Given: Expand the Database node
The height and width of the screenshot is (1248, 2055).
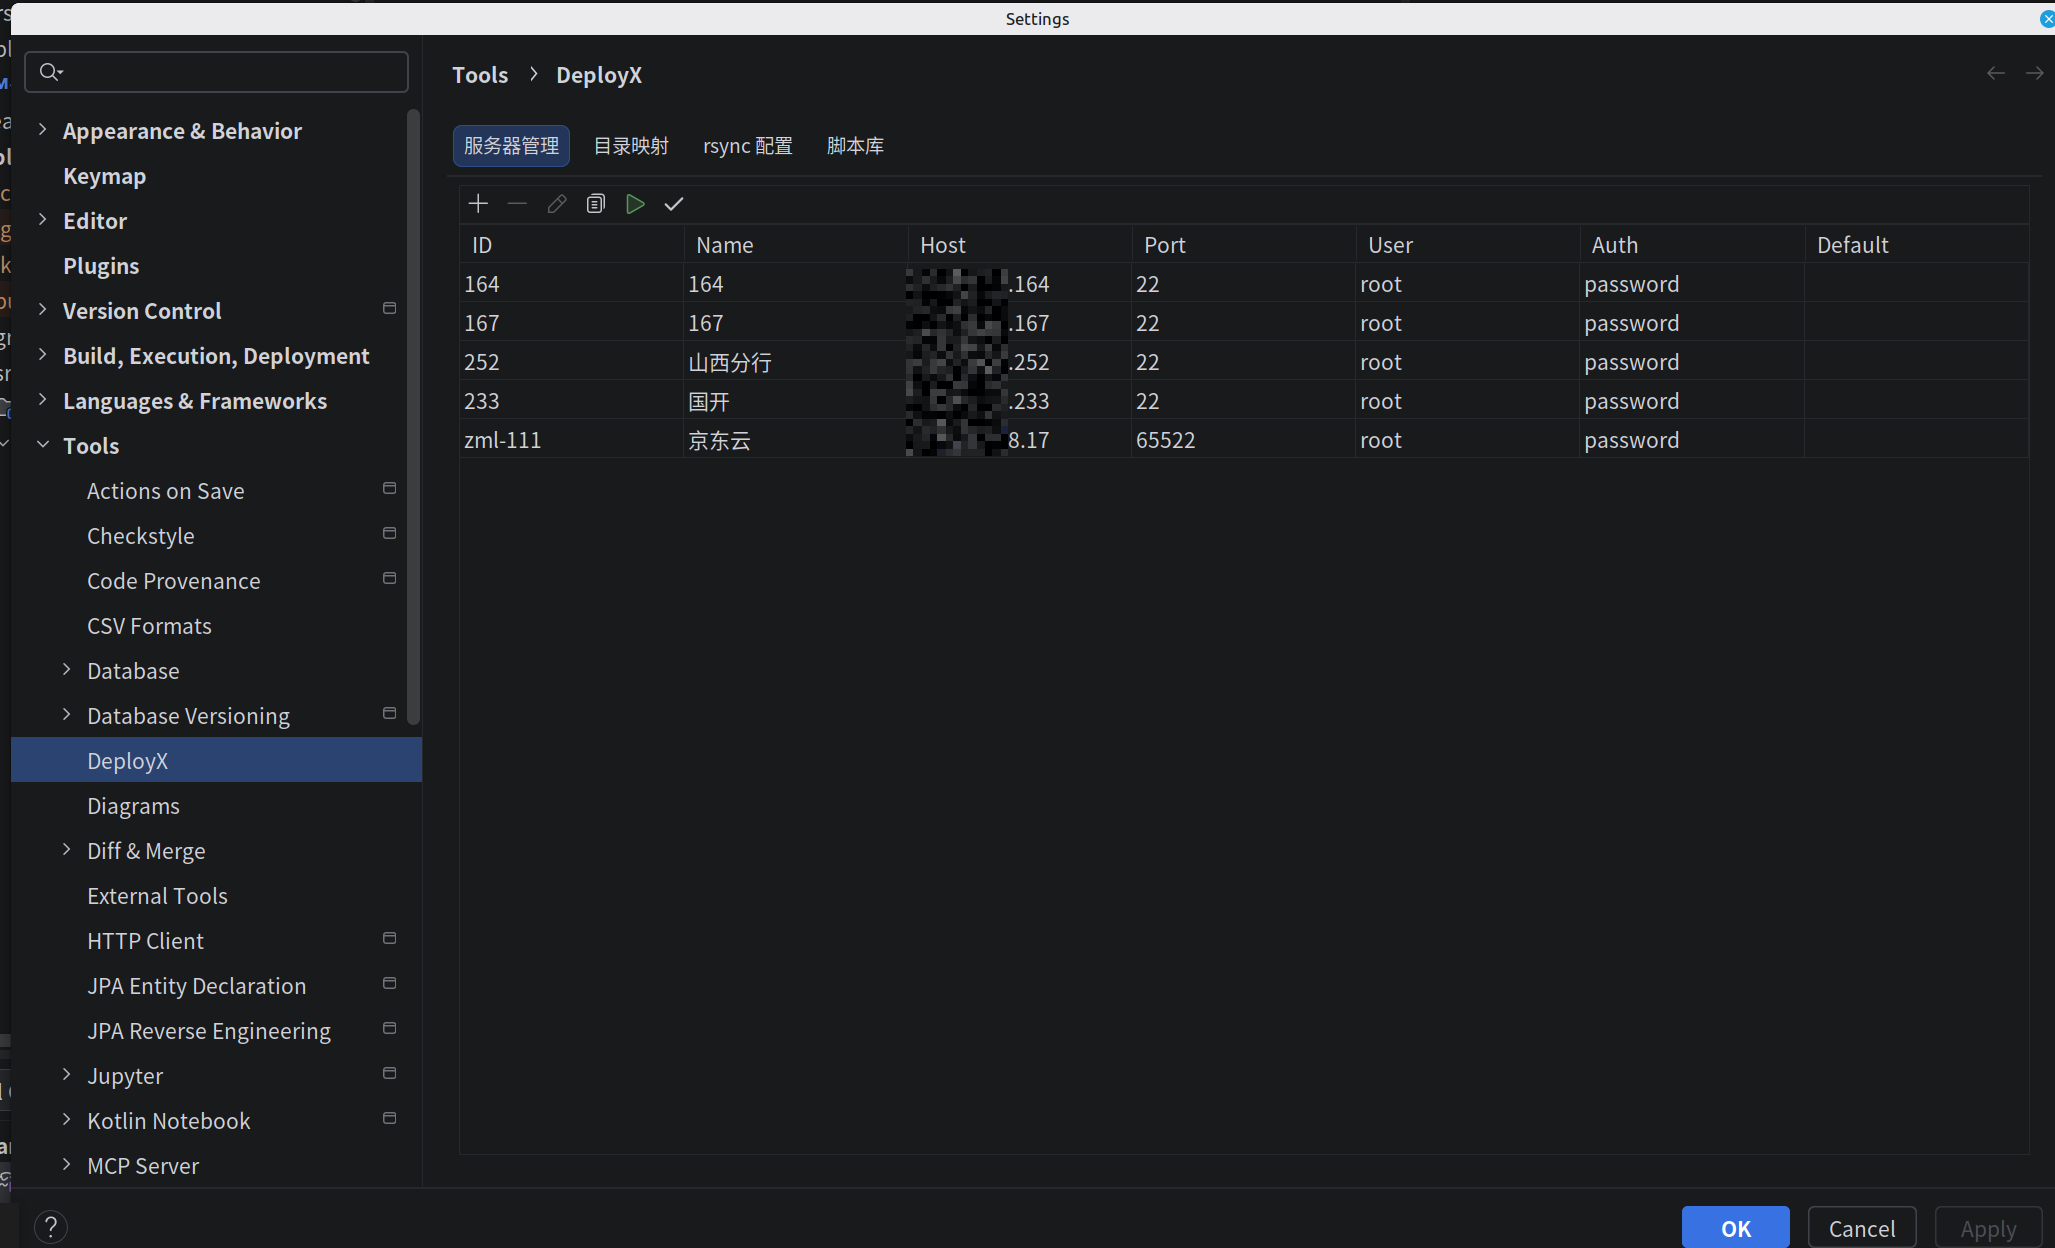Looking at the screenshot, I should pos(66,669).
